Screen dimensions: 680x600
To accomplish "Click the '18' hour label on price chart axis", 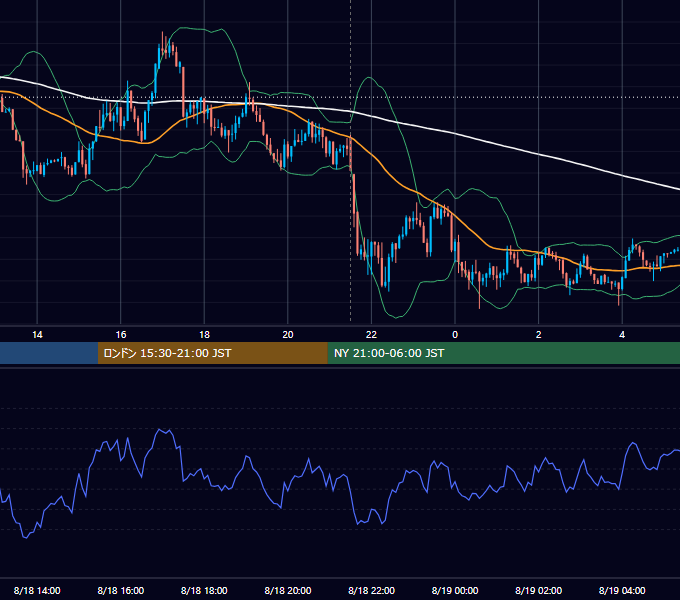I will point(204,335).
